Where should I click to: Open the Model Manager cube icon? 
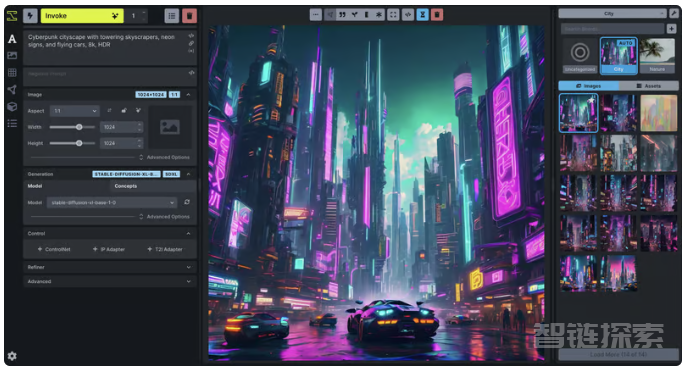pyautogui.click(x=12, y=107)
